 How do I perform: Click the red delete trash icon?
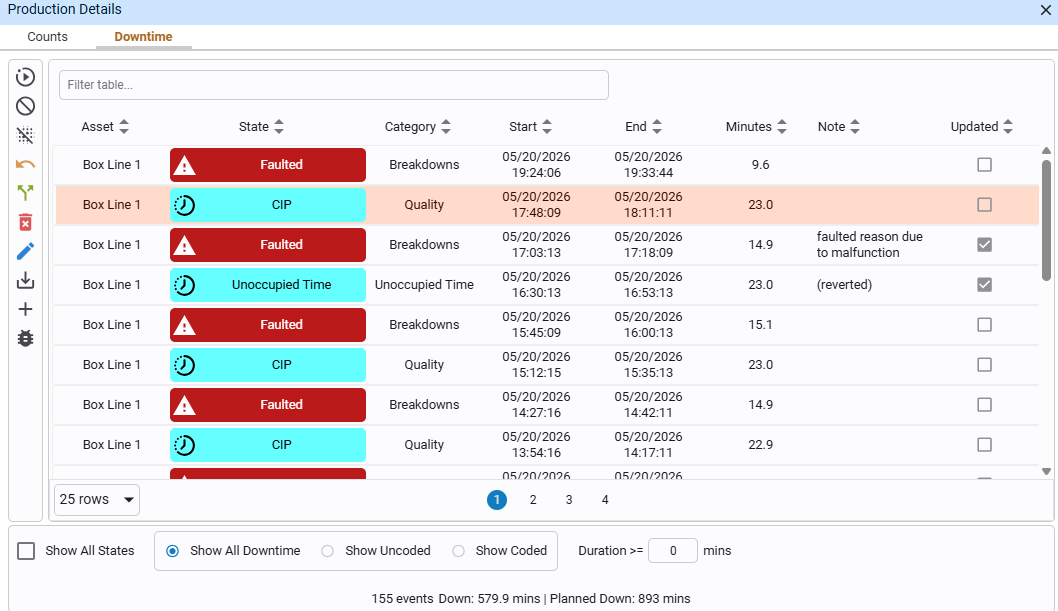tap(25, 222)
